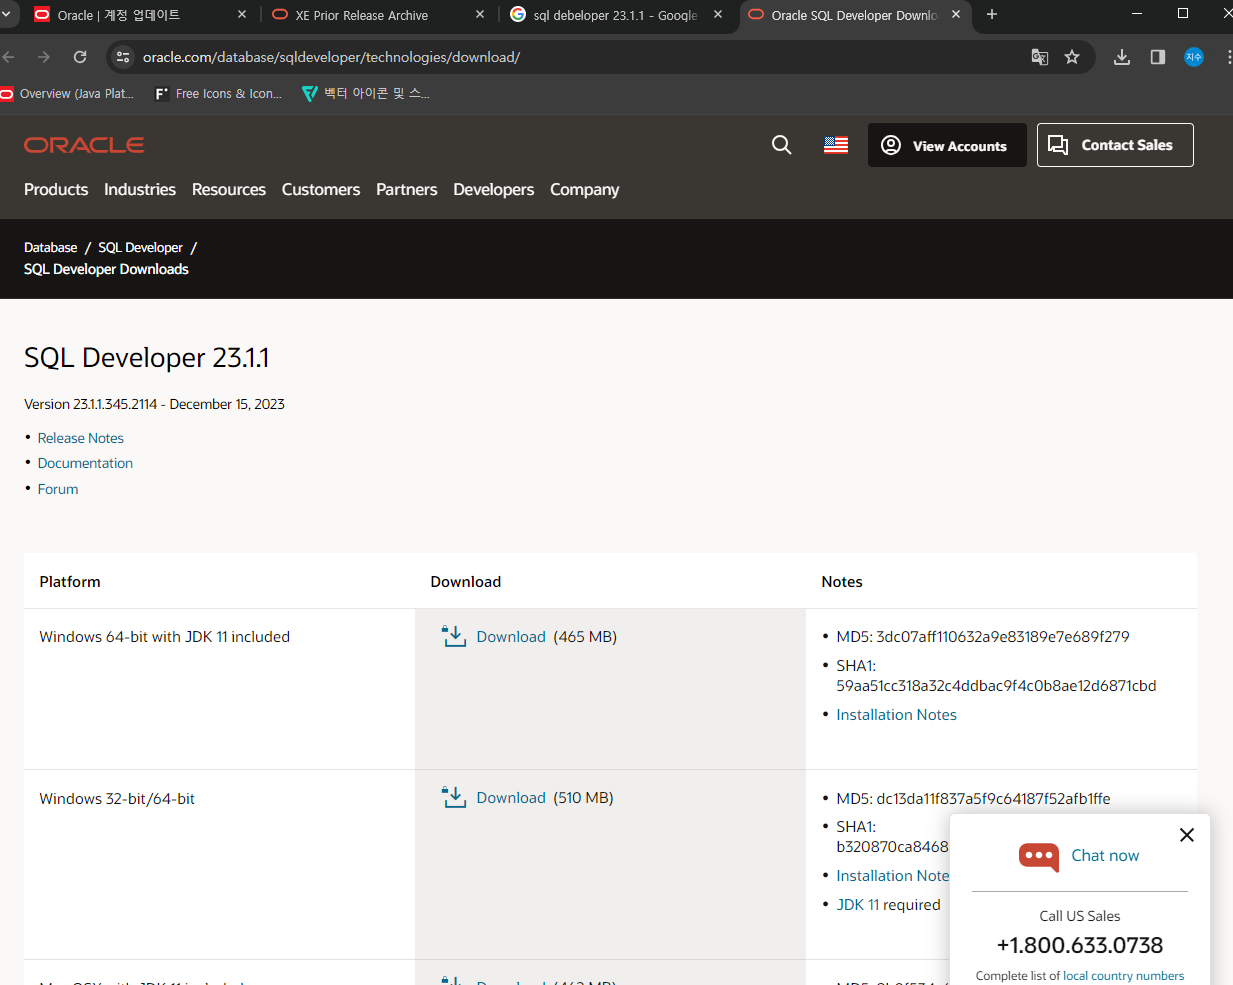The image size is (1233, 985).
Task: Open the Forum link
Action: pos(58,489)
